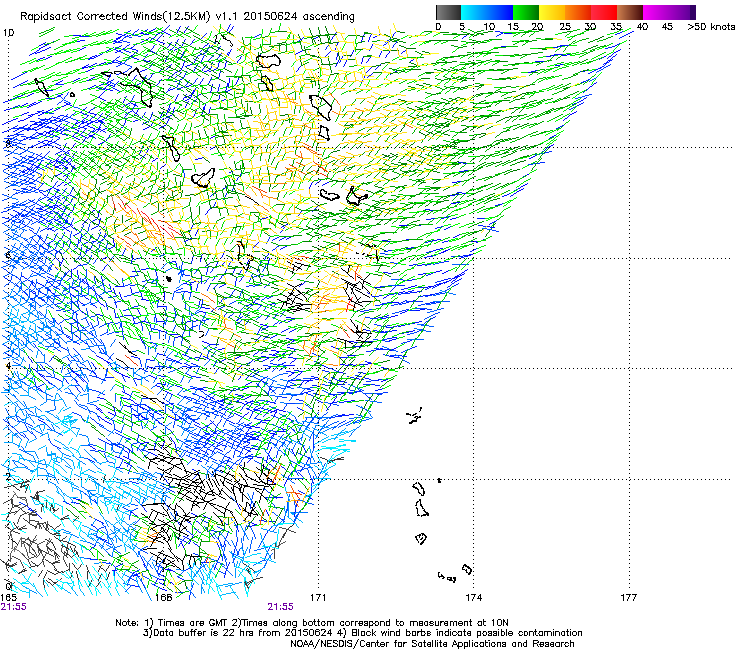Click the cyan-to-blue 5-15 knots color band
This screenshot has height=650, width=740.
[487, 12]
